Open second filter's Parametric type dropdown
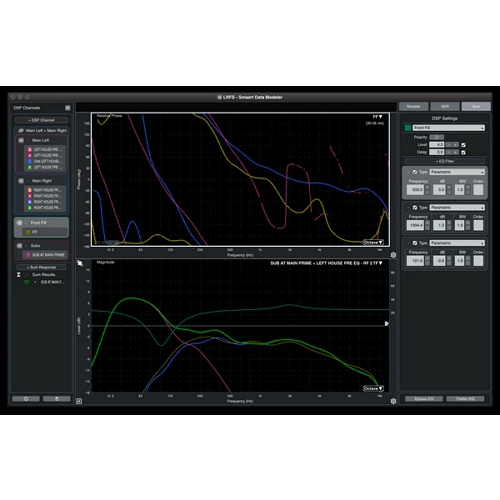The image size is (500, 500). pos(457,207)
